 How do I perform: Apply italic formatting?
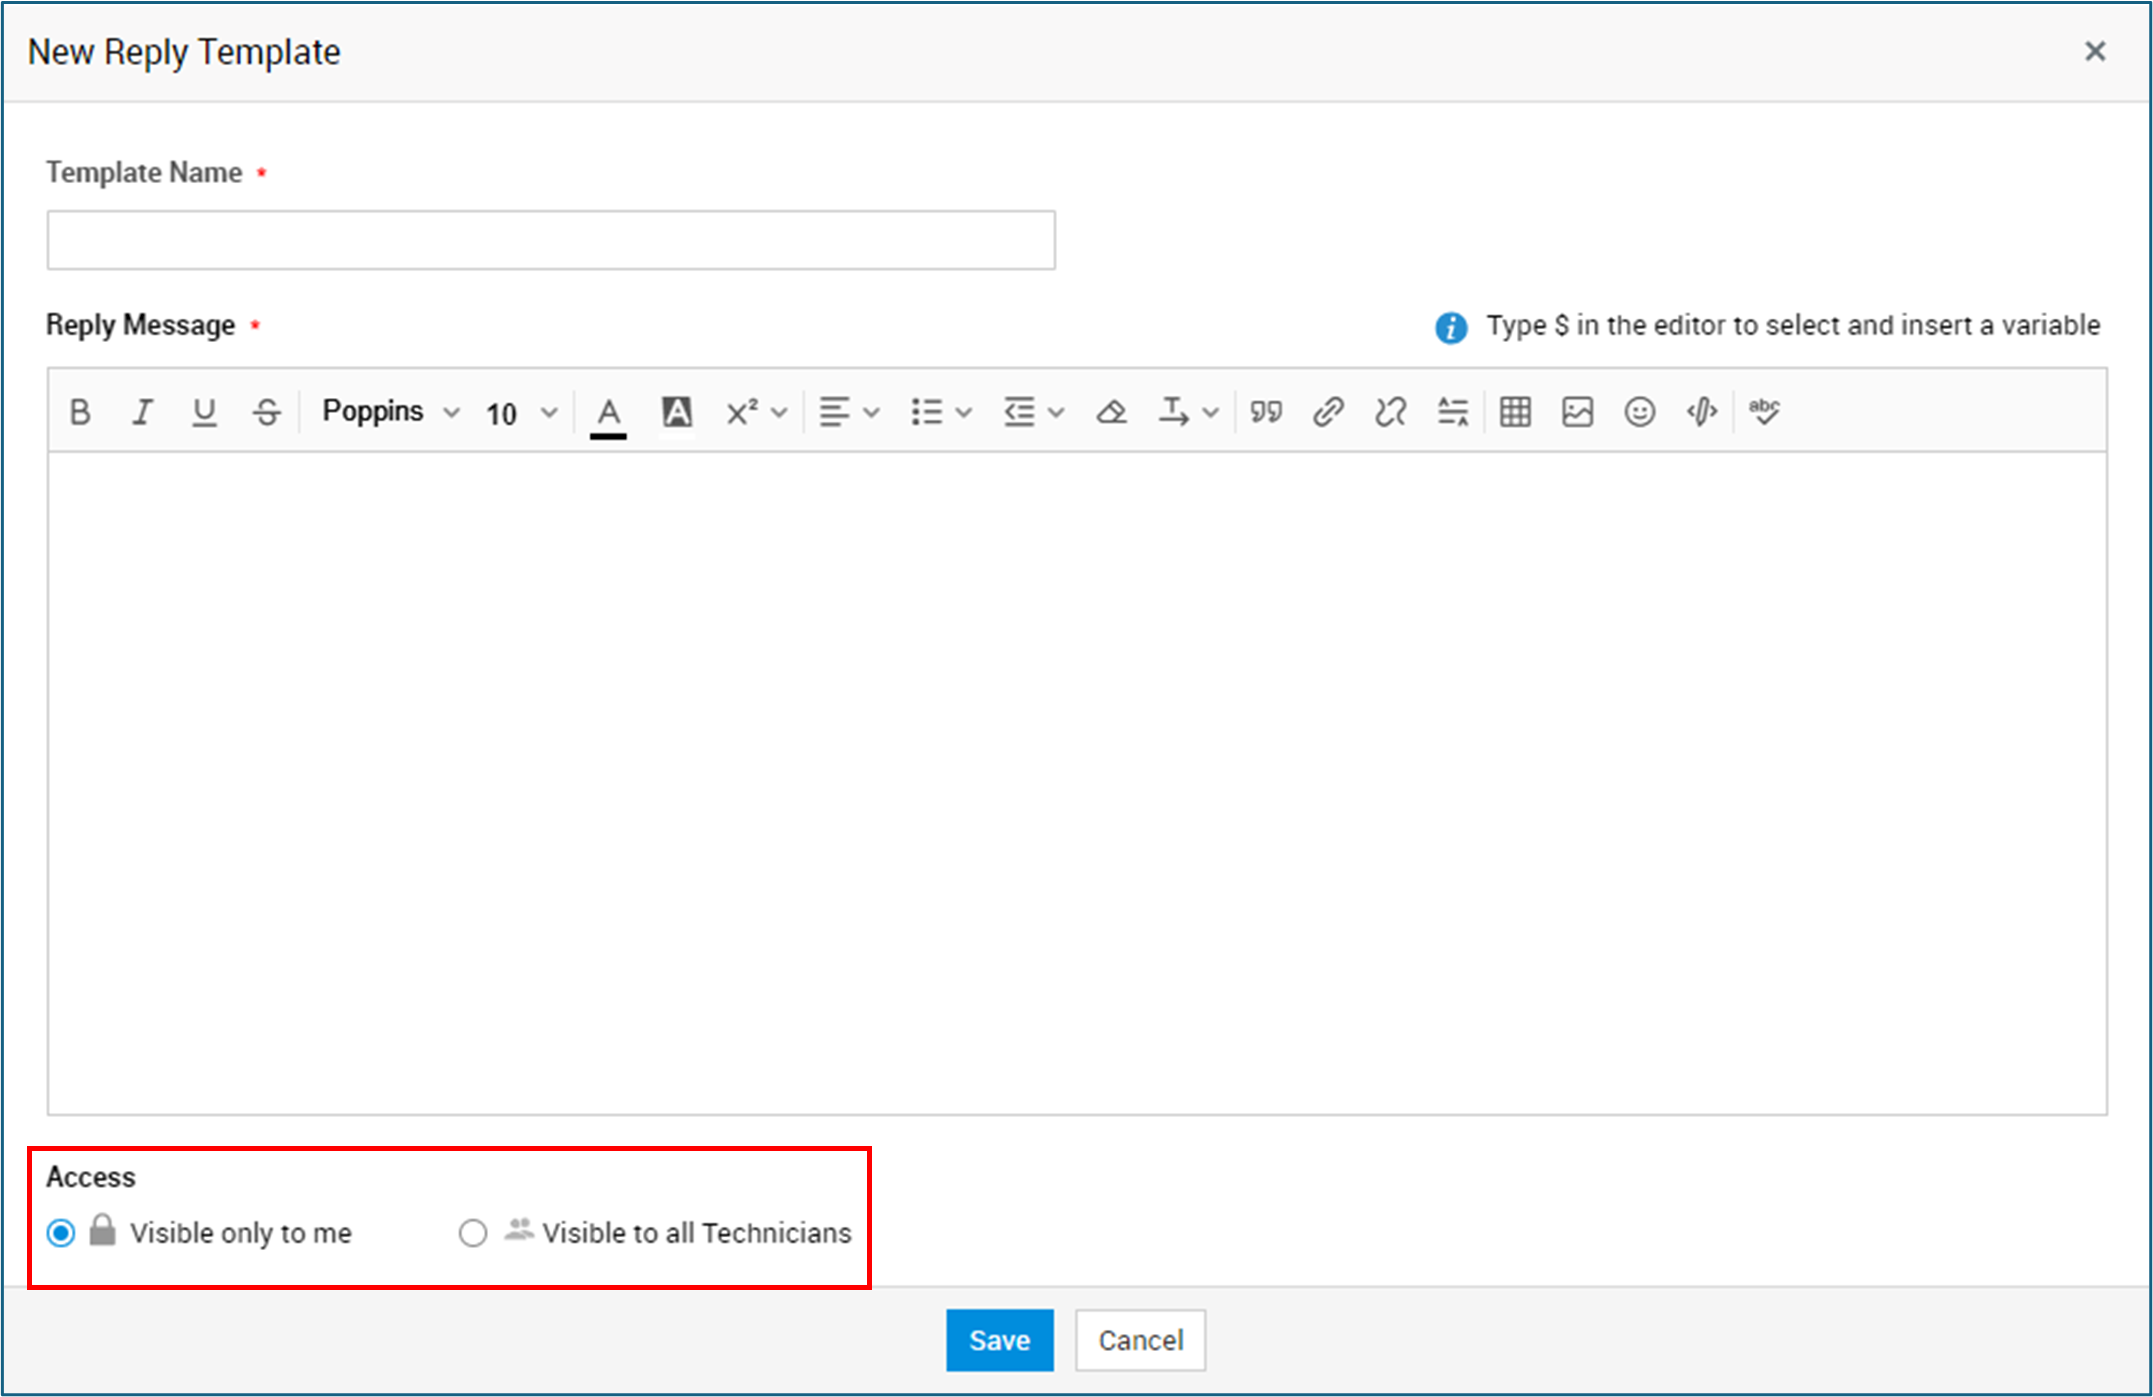coord(142,412)
